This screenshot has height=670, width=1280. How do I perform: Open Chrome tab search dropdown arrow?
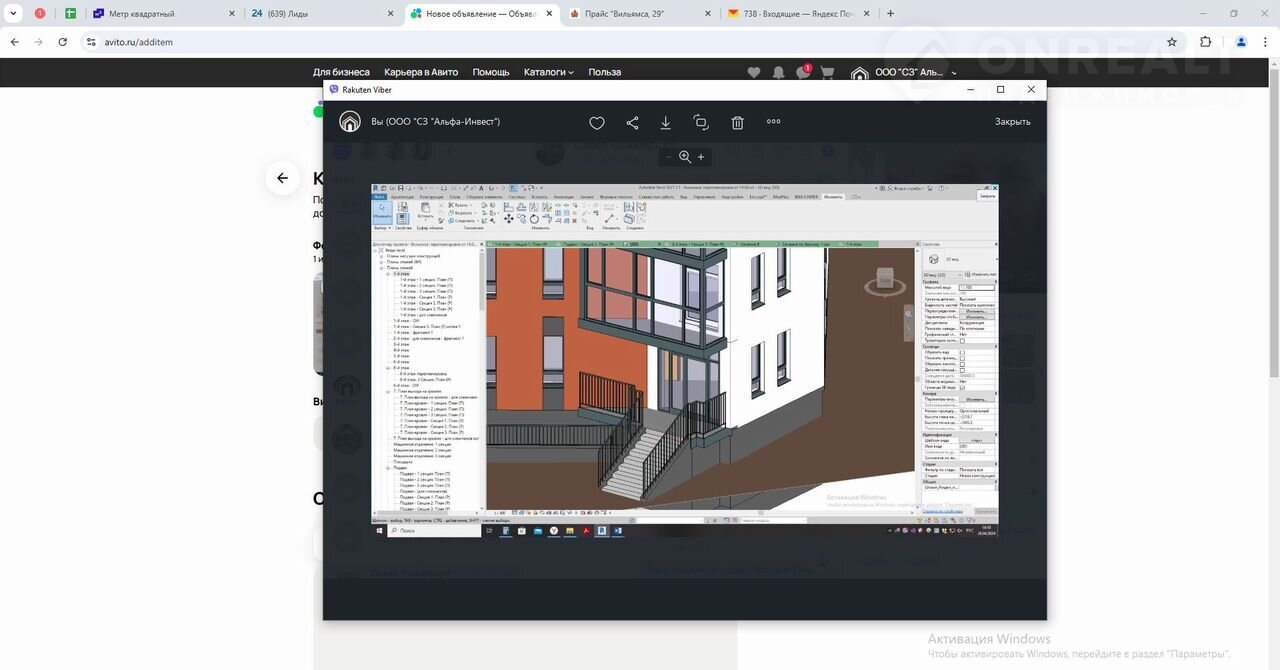click(x=14, y=14)
